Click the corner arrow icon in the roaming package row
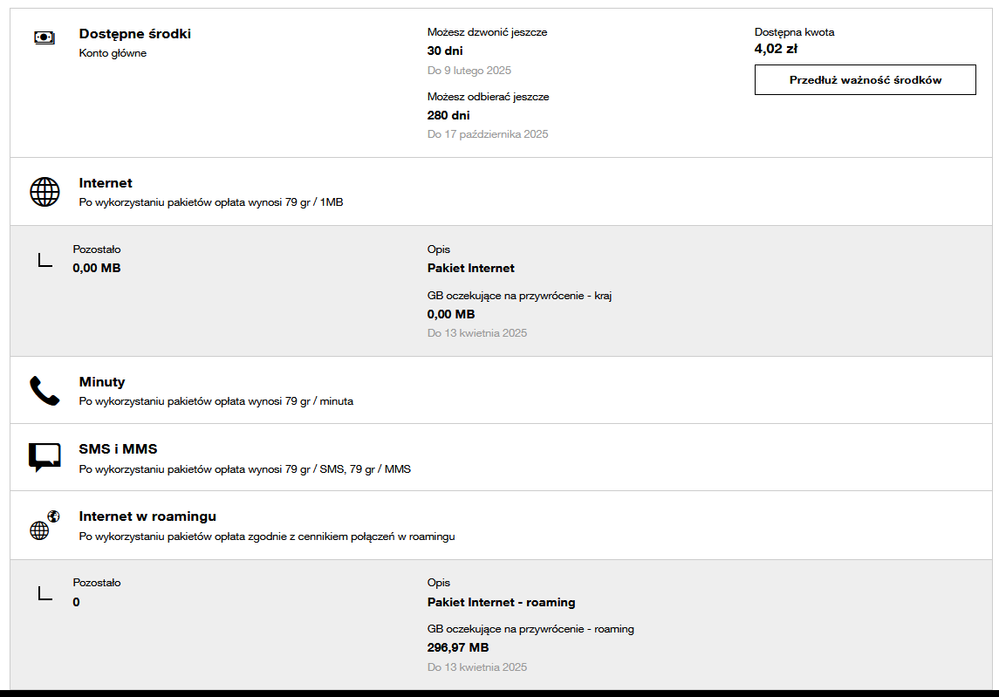The width and height of the screenshot is (999, 697). tap(45, 593)
